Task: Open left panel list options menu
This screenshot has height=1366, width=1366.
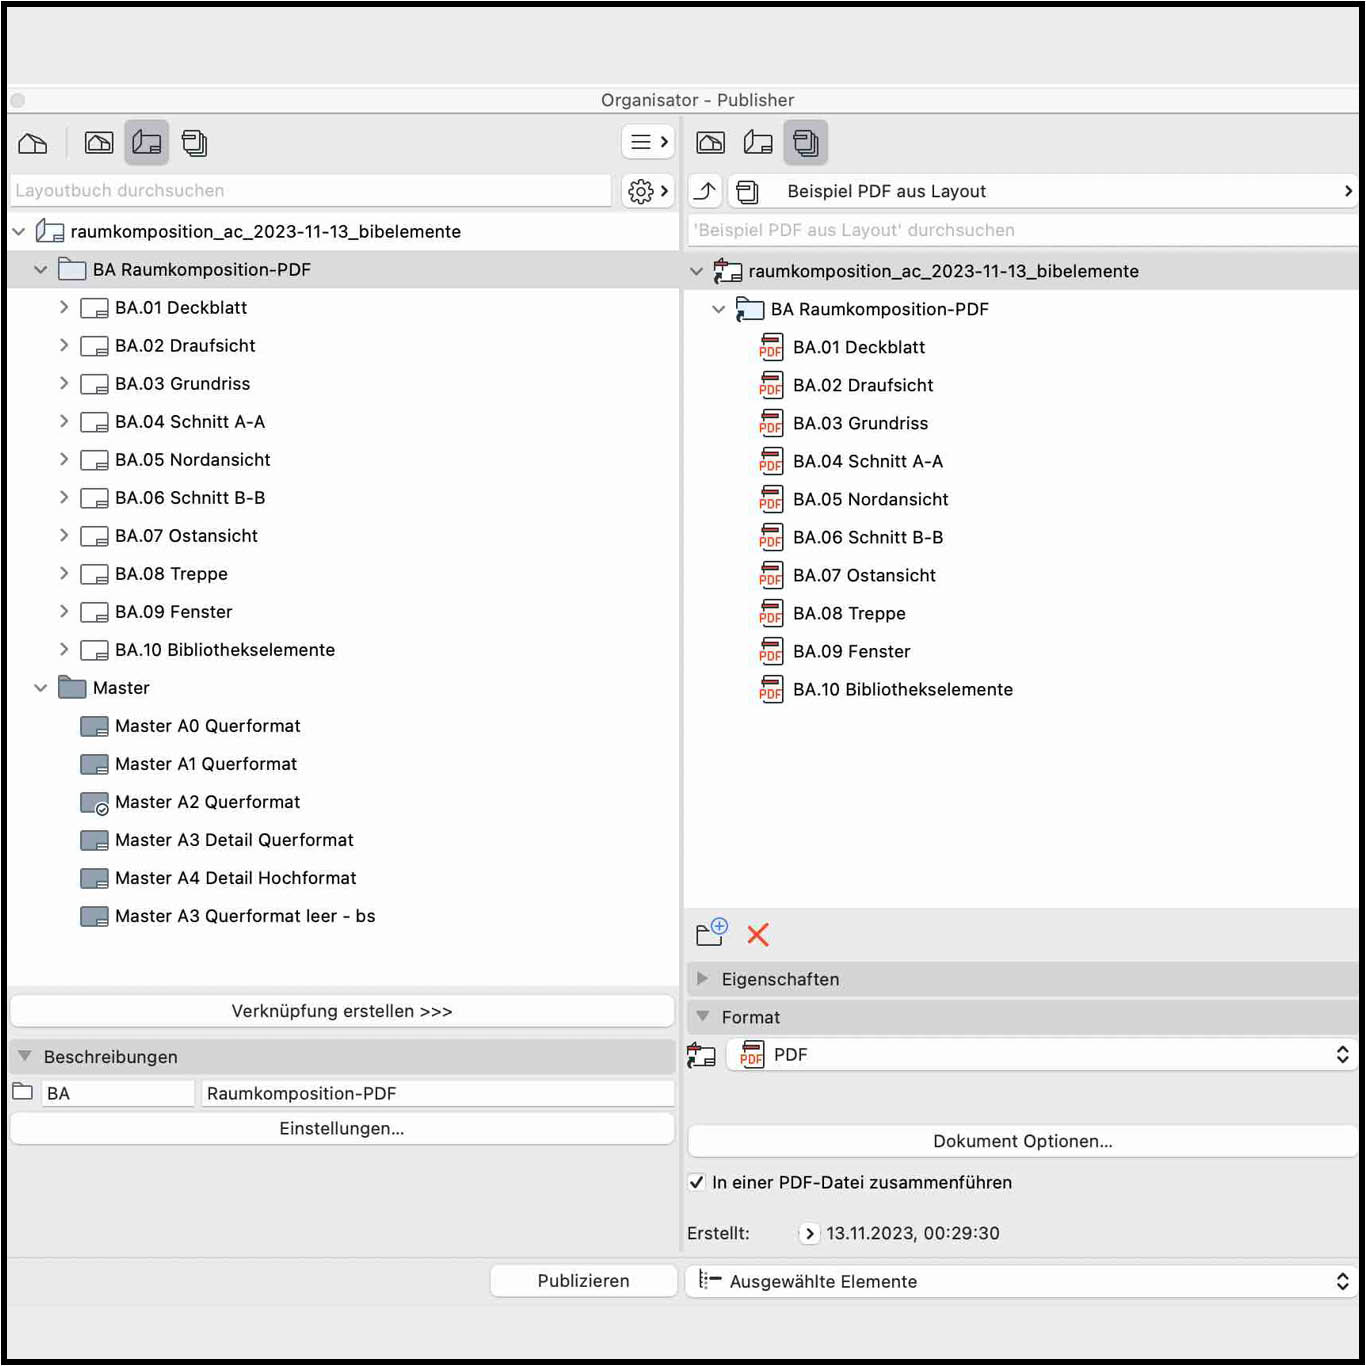Action: [648, 142]
